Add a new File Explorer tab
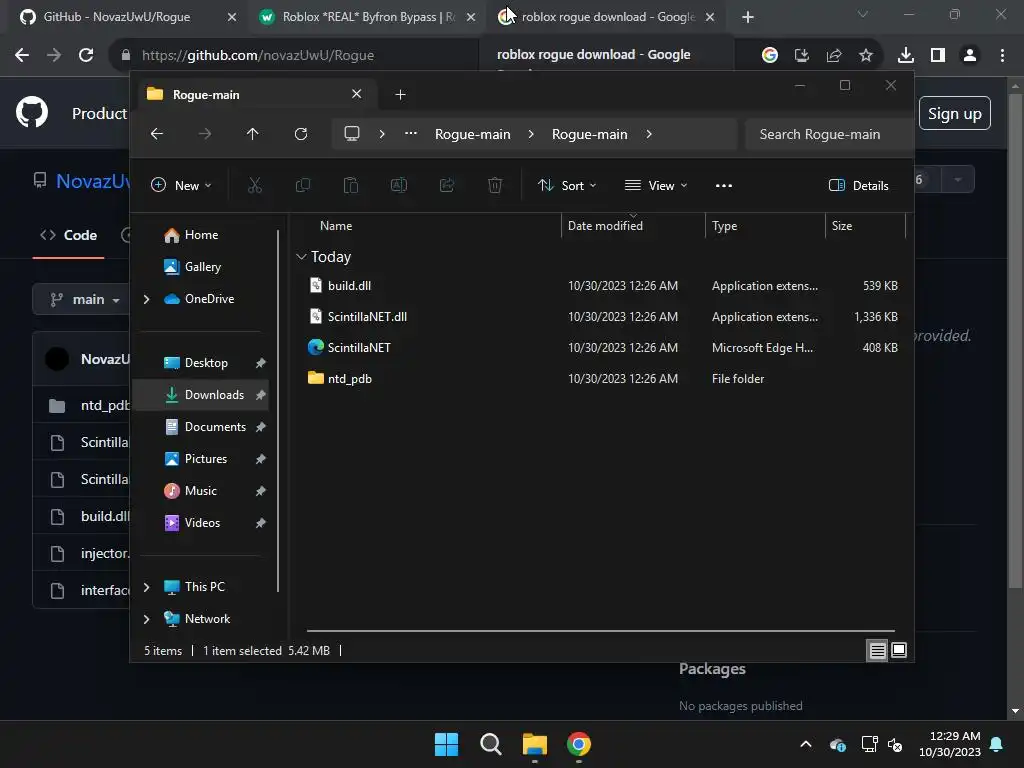This screenshot has height=768, width=1024. [400, 95]
